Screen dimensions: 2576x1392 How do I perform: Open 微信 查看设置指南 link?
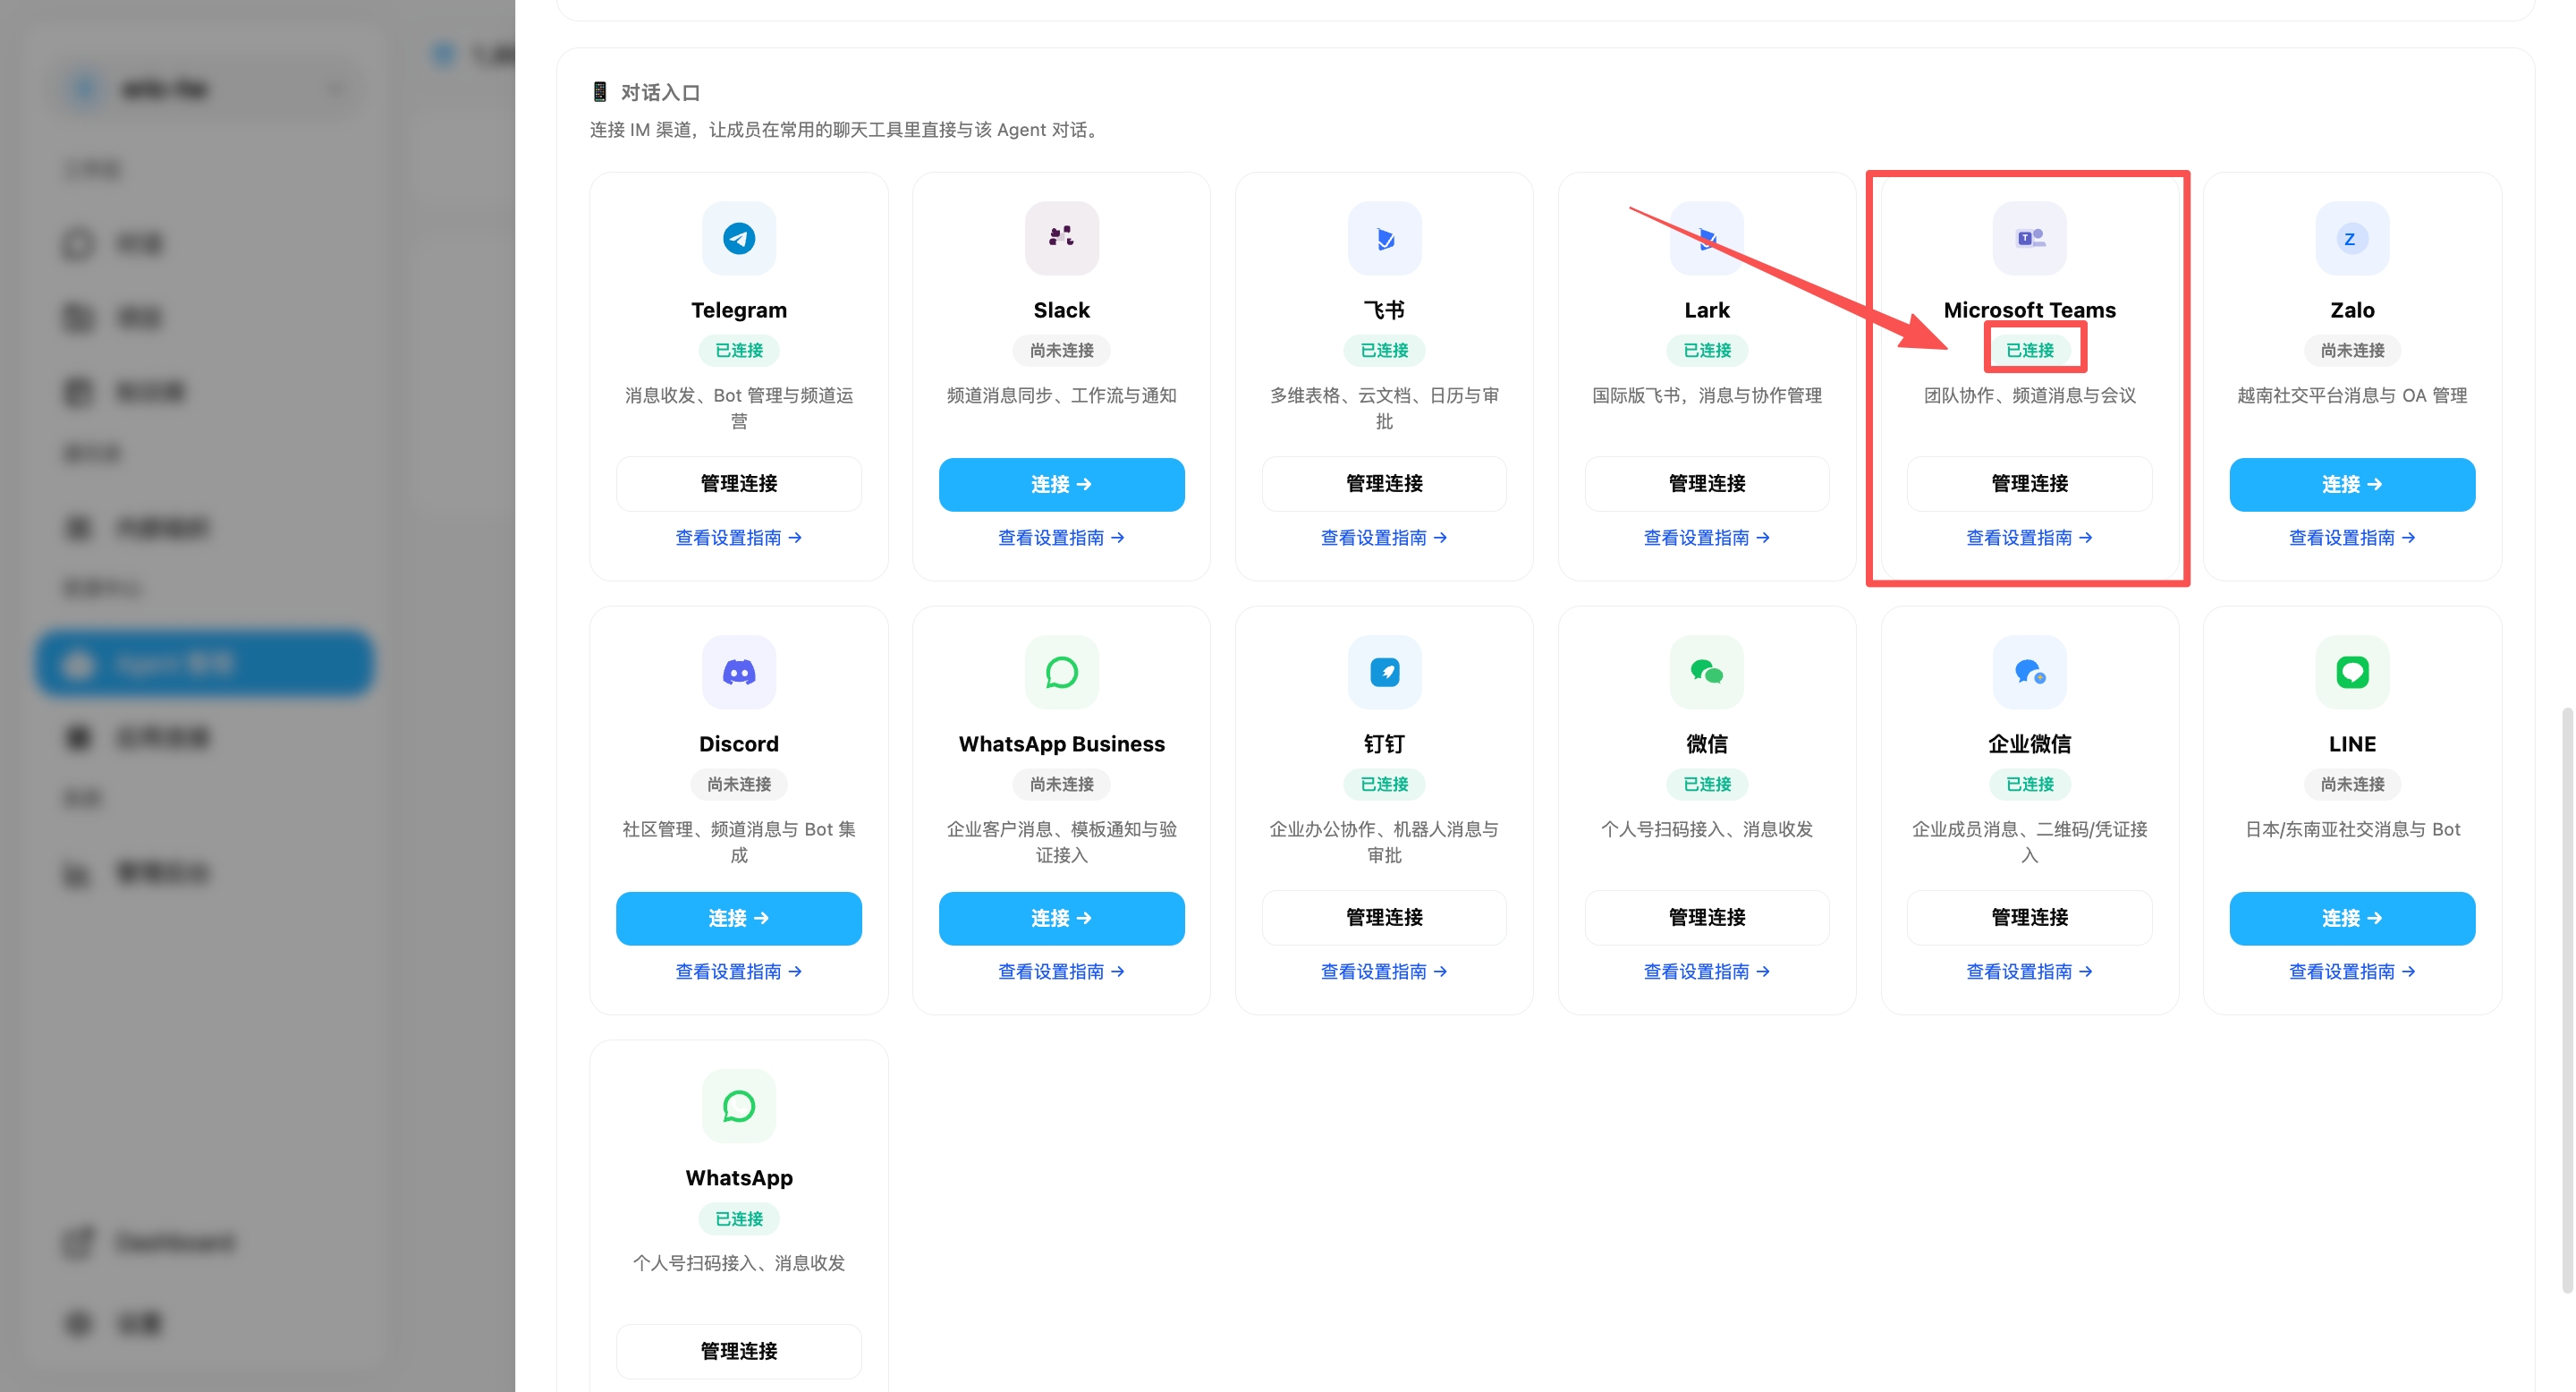coord(1707,972)
